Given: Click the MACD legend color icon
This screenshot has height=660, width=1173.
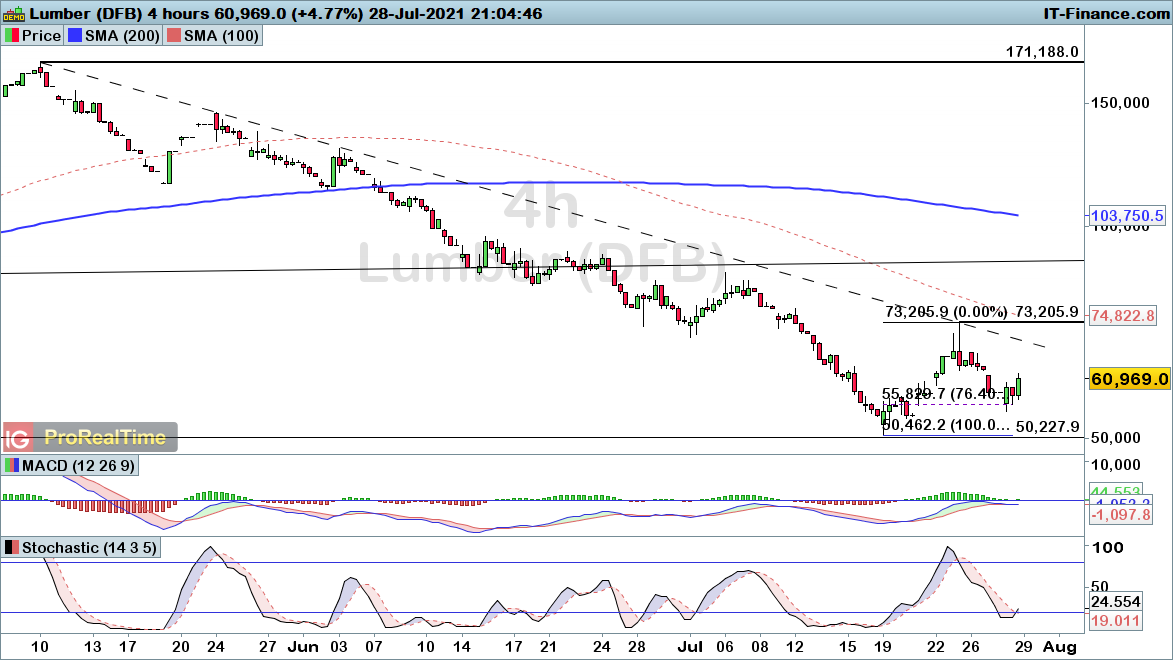Looking at the screenshot, I should tap(12, 465).
